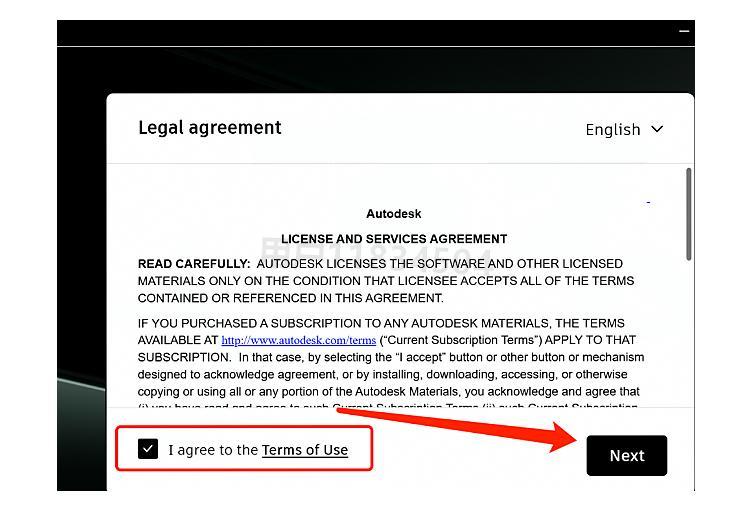The width and height of the screenshot is (752, 512).
Task: Click the Next button
Action: [x=626, y=455]
